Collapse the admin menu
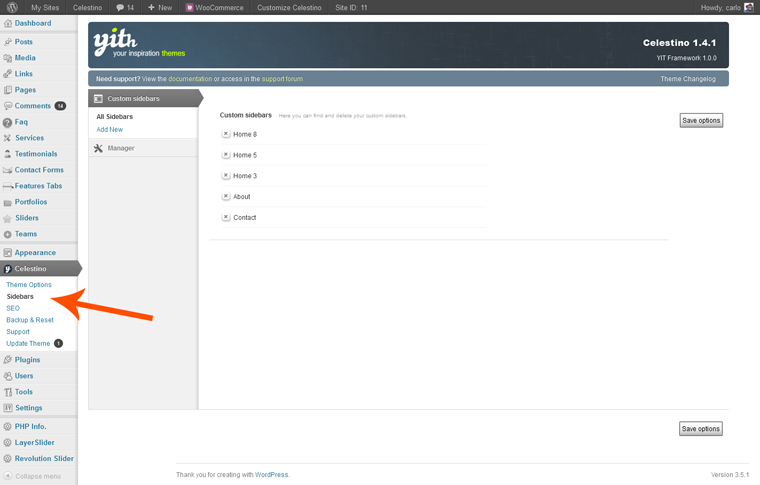The width and height of the screenshot is (760, 485). point(33,476)
